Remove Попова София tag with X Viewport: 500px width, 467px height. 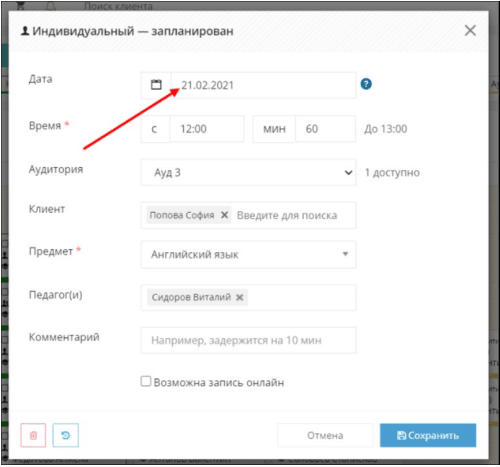pyautogui.click(x=225, y=215)
